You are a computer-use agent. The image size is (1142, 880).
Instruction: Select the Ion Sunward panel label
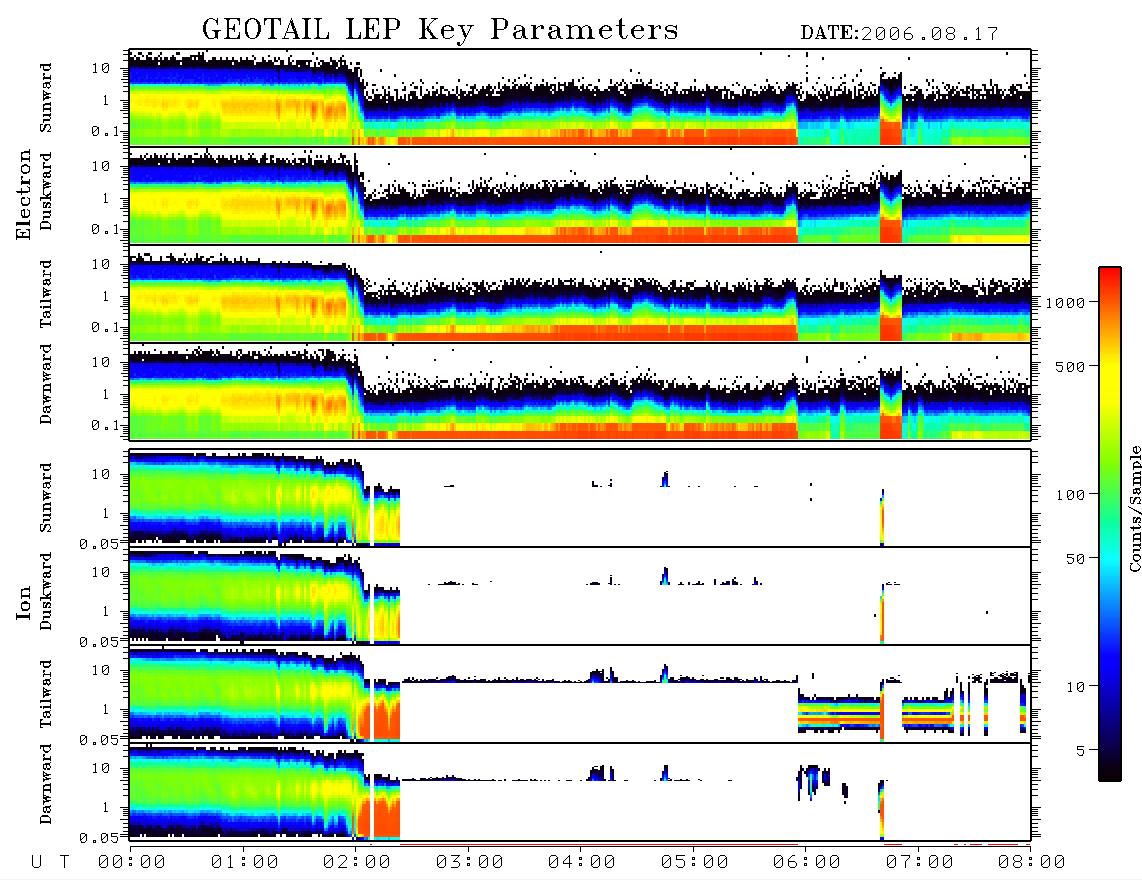point(46,498)
